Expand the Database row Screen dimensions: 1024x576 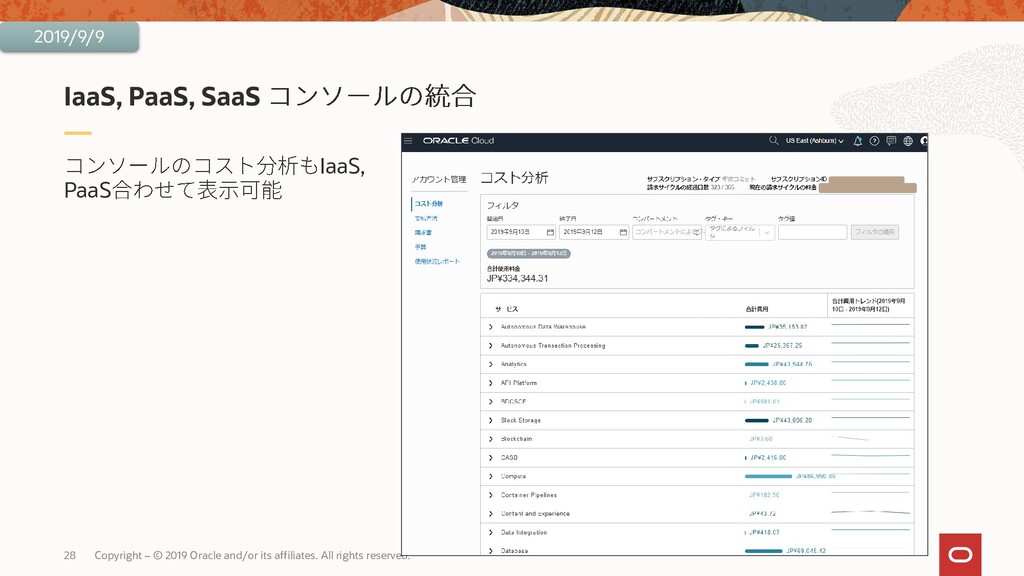(x=490, y=551)
